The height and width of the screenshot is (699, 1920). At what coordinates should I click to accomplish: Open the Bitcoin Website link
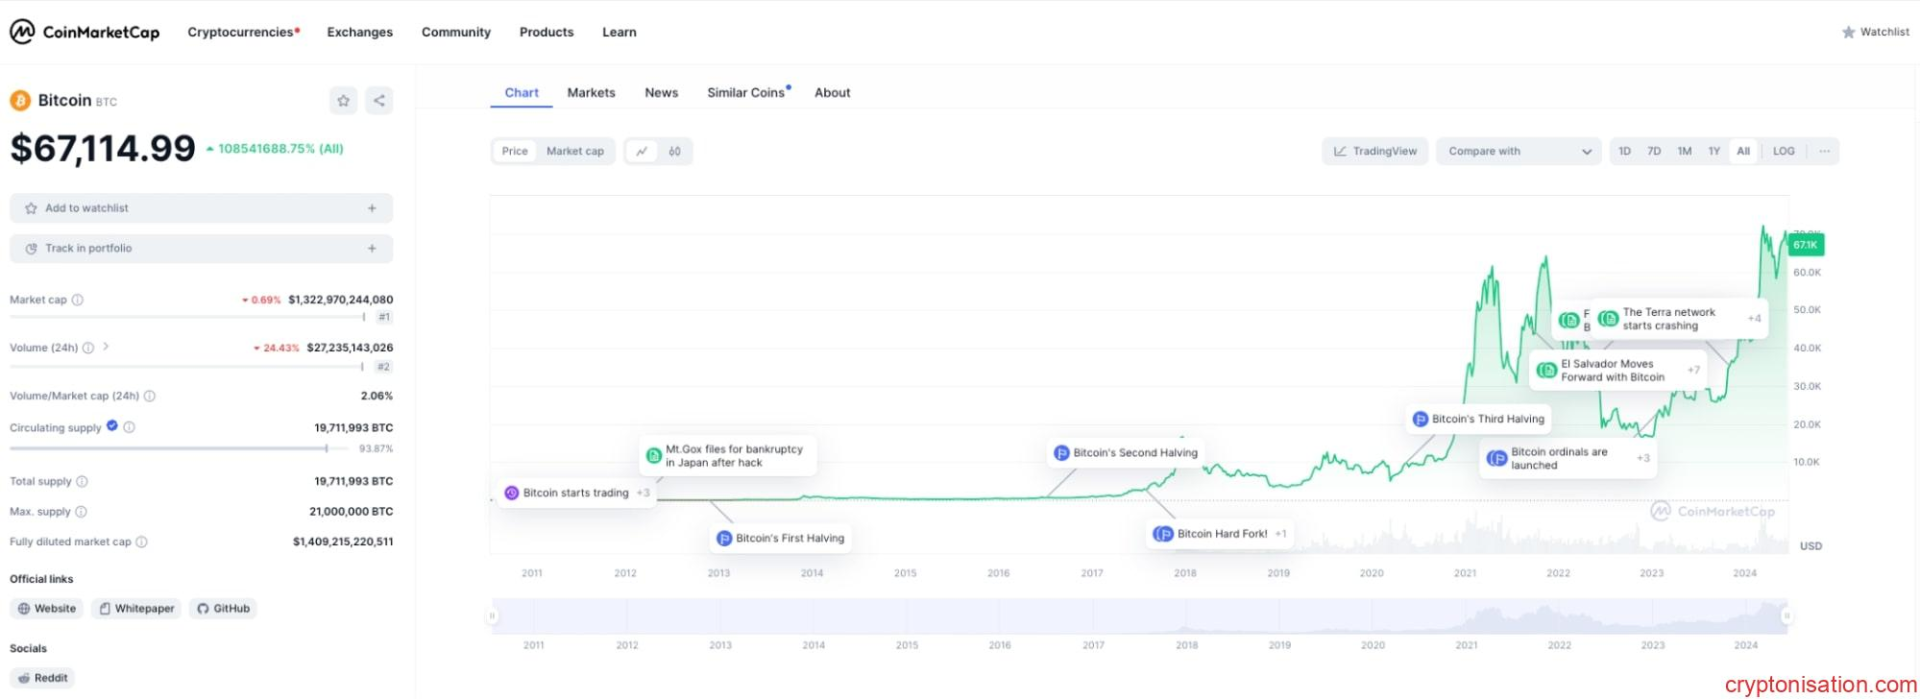click(x=47, y=608)
